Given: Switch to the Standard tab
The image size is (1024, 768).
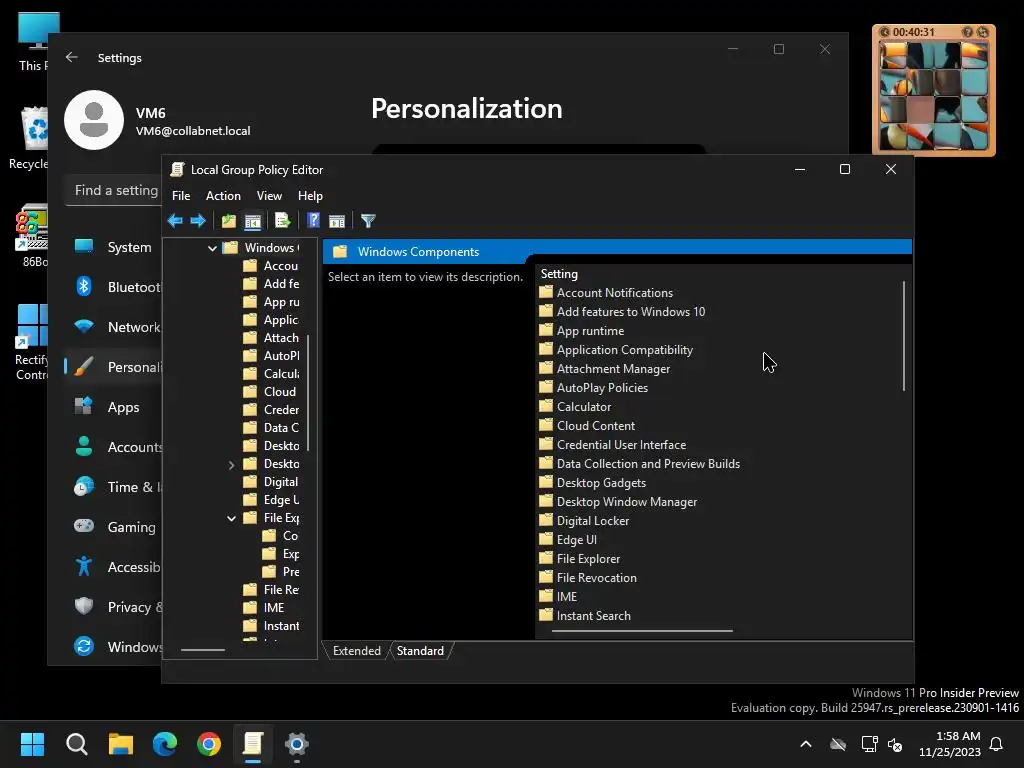Looking at the screenshot, I should (420, 651).
